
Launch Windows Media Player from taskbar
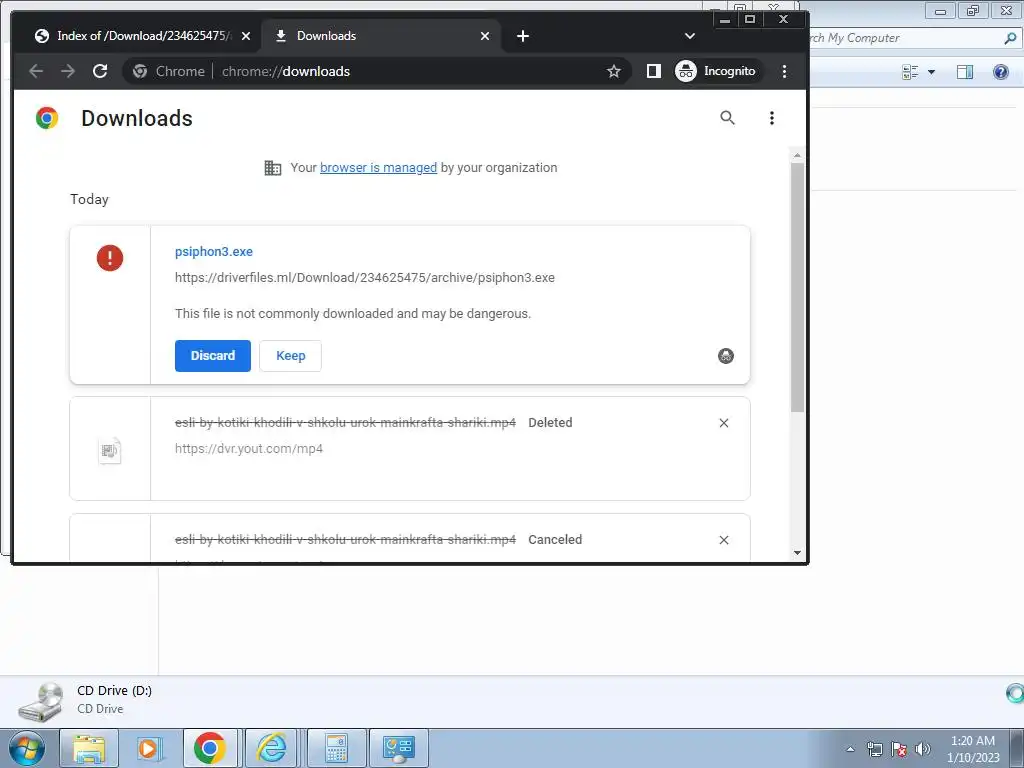coord(150,748)
